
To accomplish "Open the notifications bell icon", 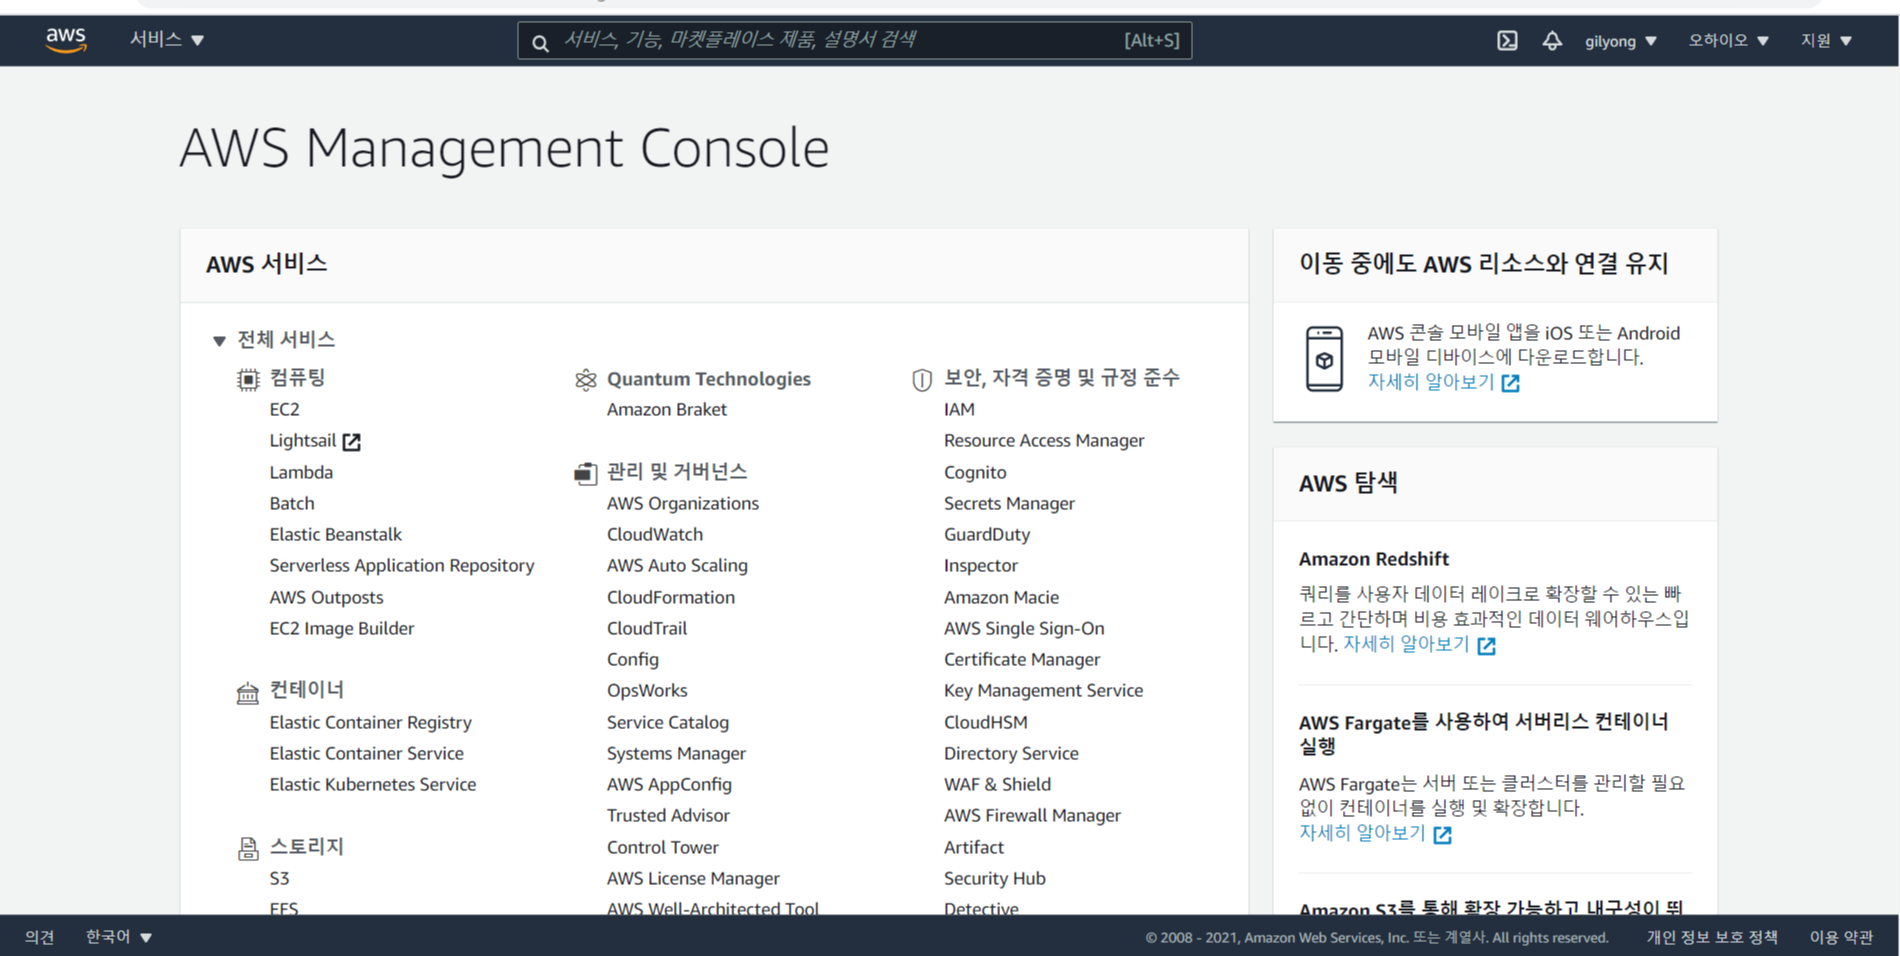I will tap(1552, 41).
